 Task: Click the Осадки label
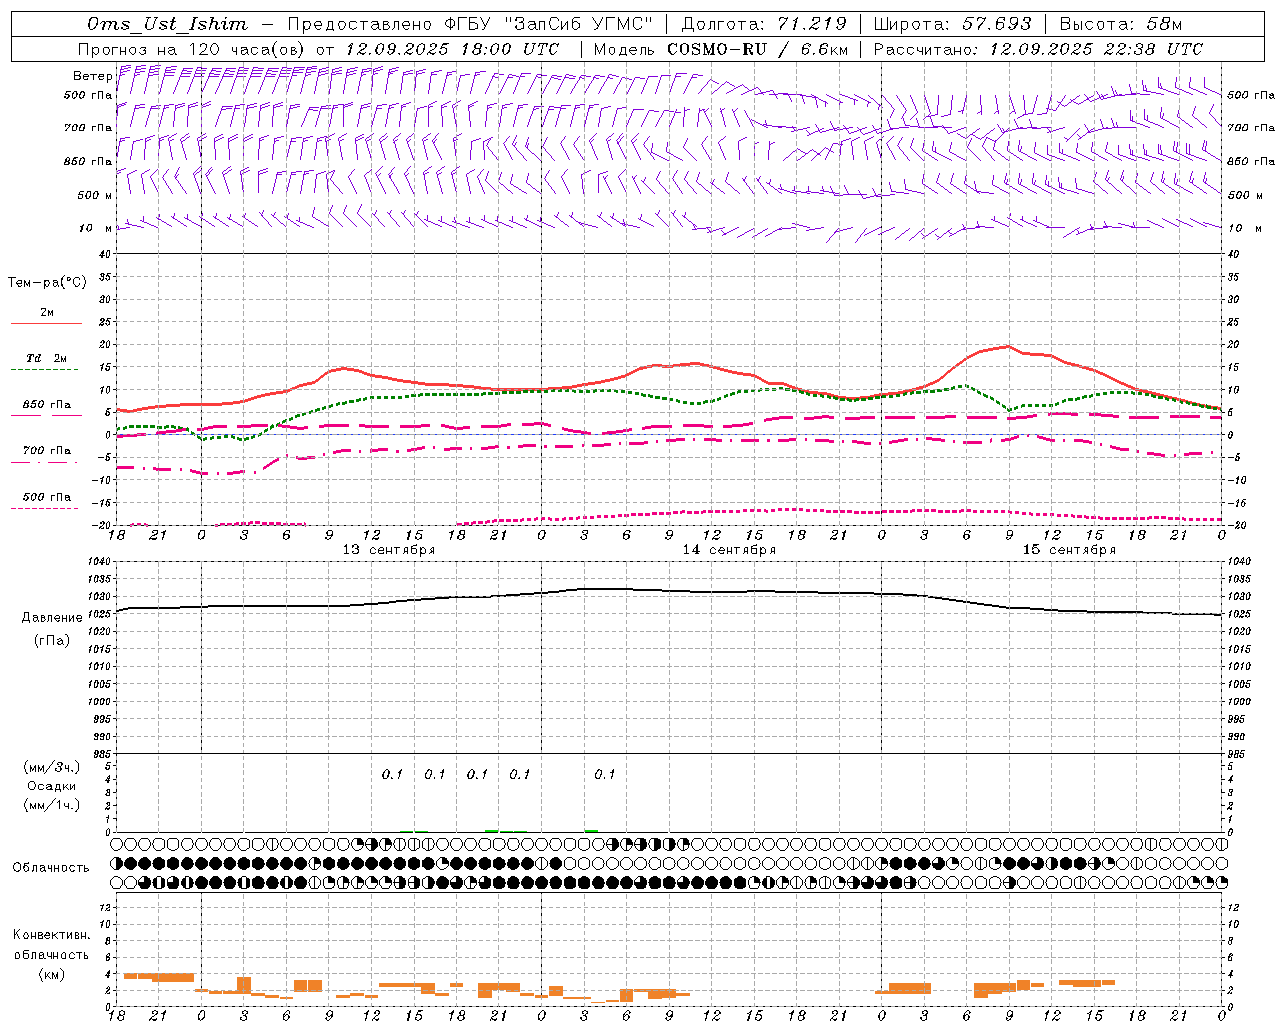(52, 786)
